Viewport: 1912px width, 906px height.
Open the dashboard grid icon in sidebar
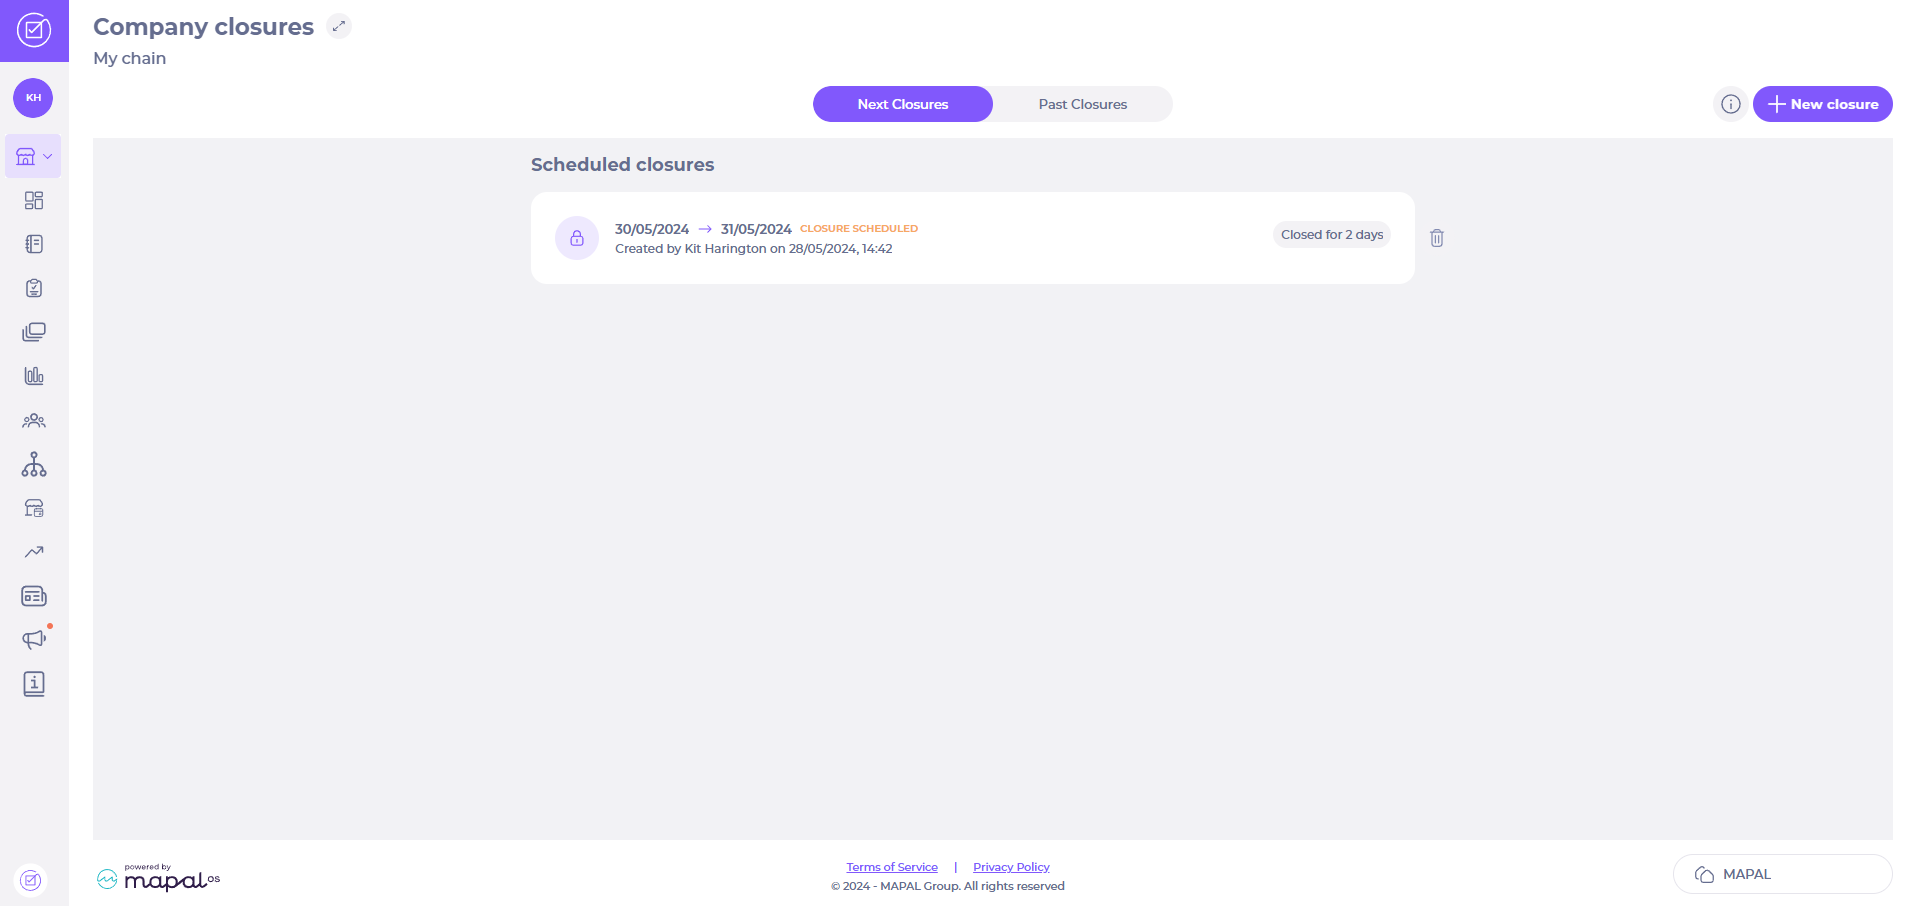pyautogui.click(x=34, y=200)
